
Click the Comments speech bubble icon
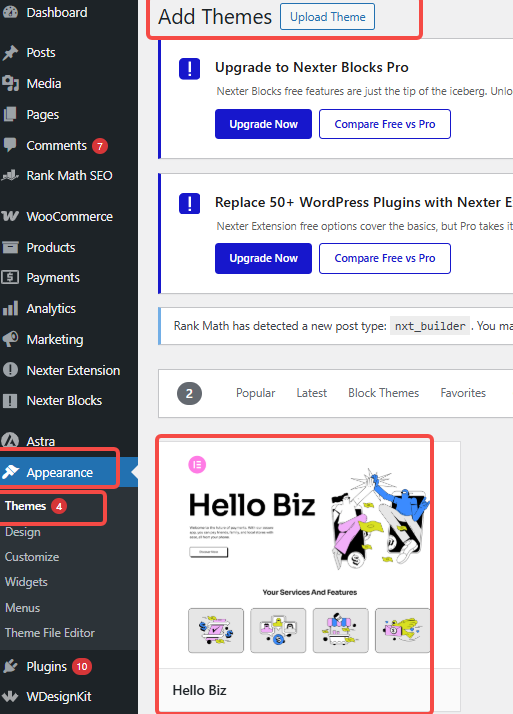point(10,145)
